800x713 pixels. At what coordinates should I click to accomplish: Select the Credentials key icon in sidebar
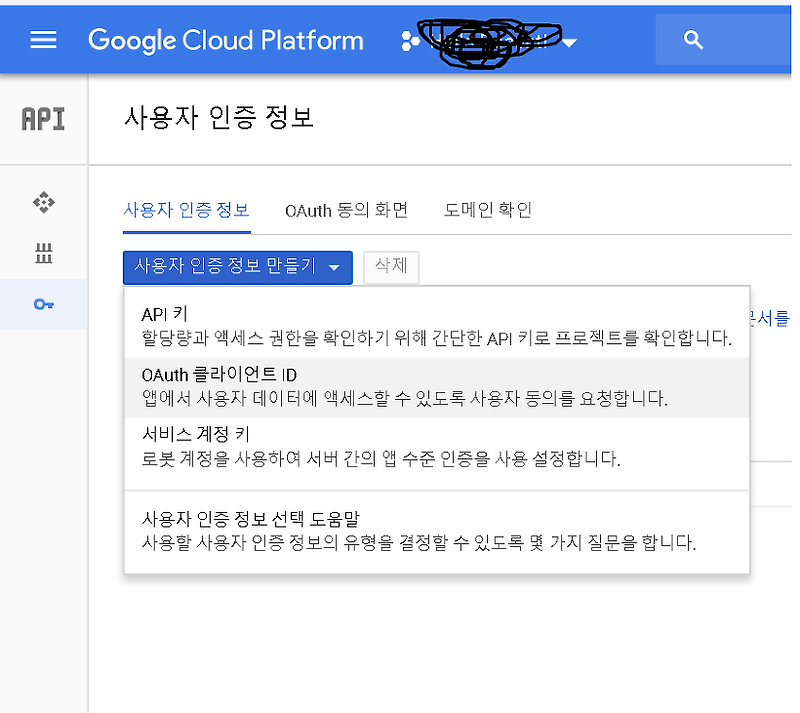pos(44,305)
